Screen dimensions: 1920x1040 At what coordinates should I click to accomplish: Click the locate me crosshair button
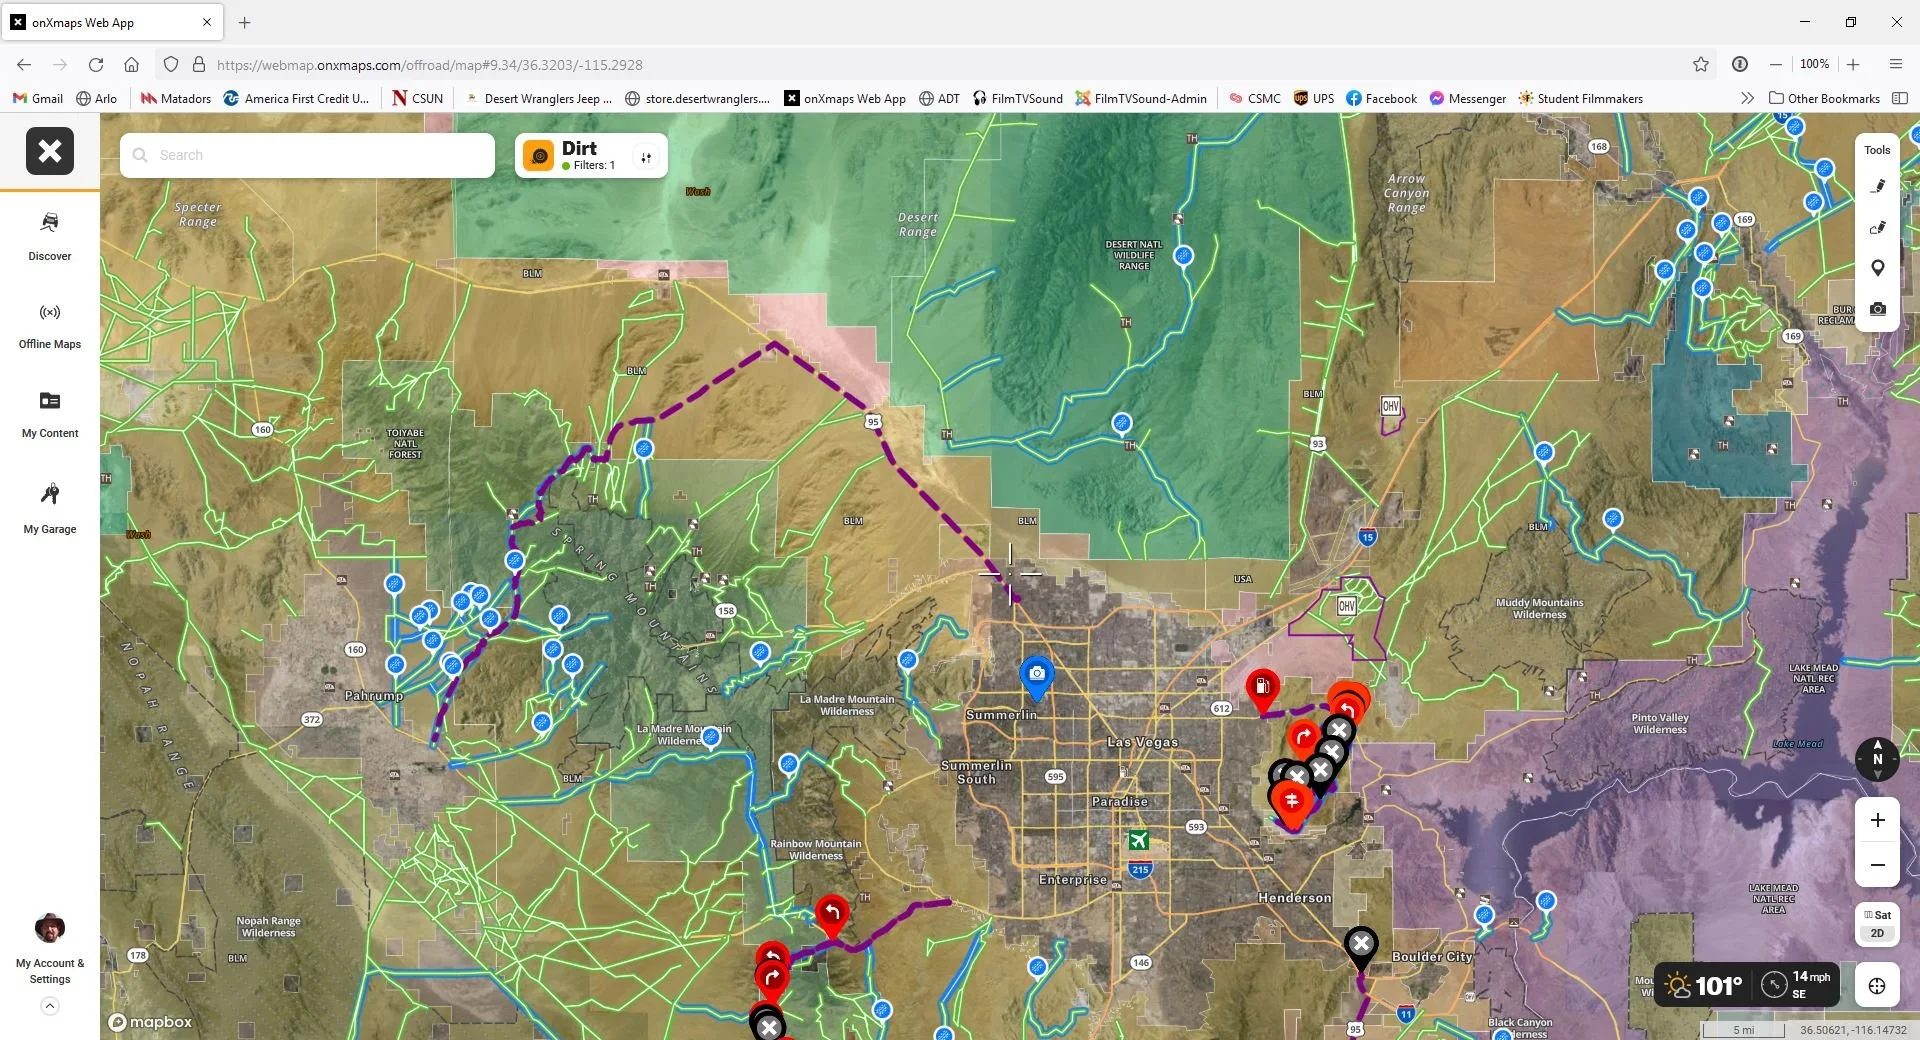[1877, 986]
